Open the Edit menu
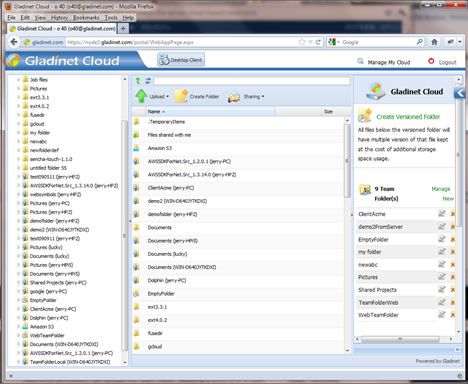468x384 pixels. 25,17
